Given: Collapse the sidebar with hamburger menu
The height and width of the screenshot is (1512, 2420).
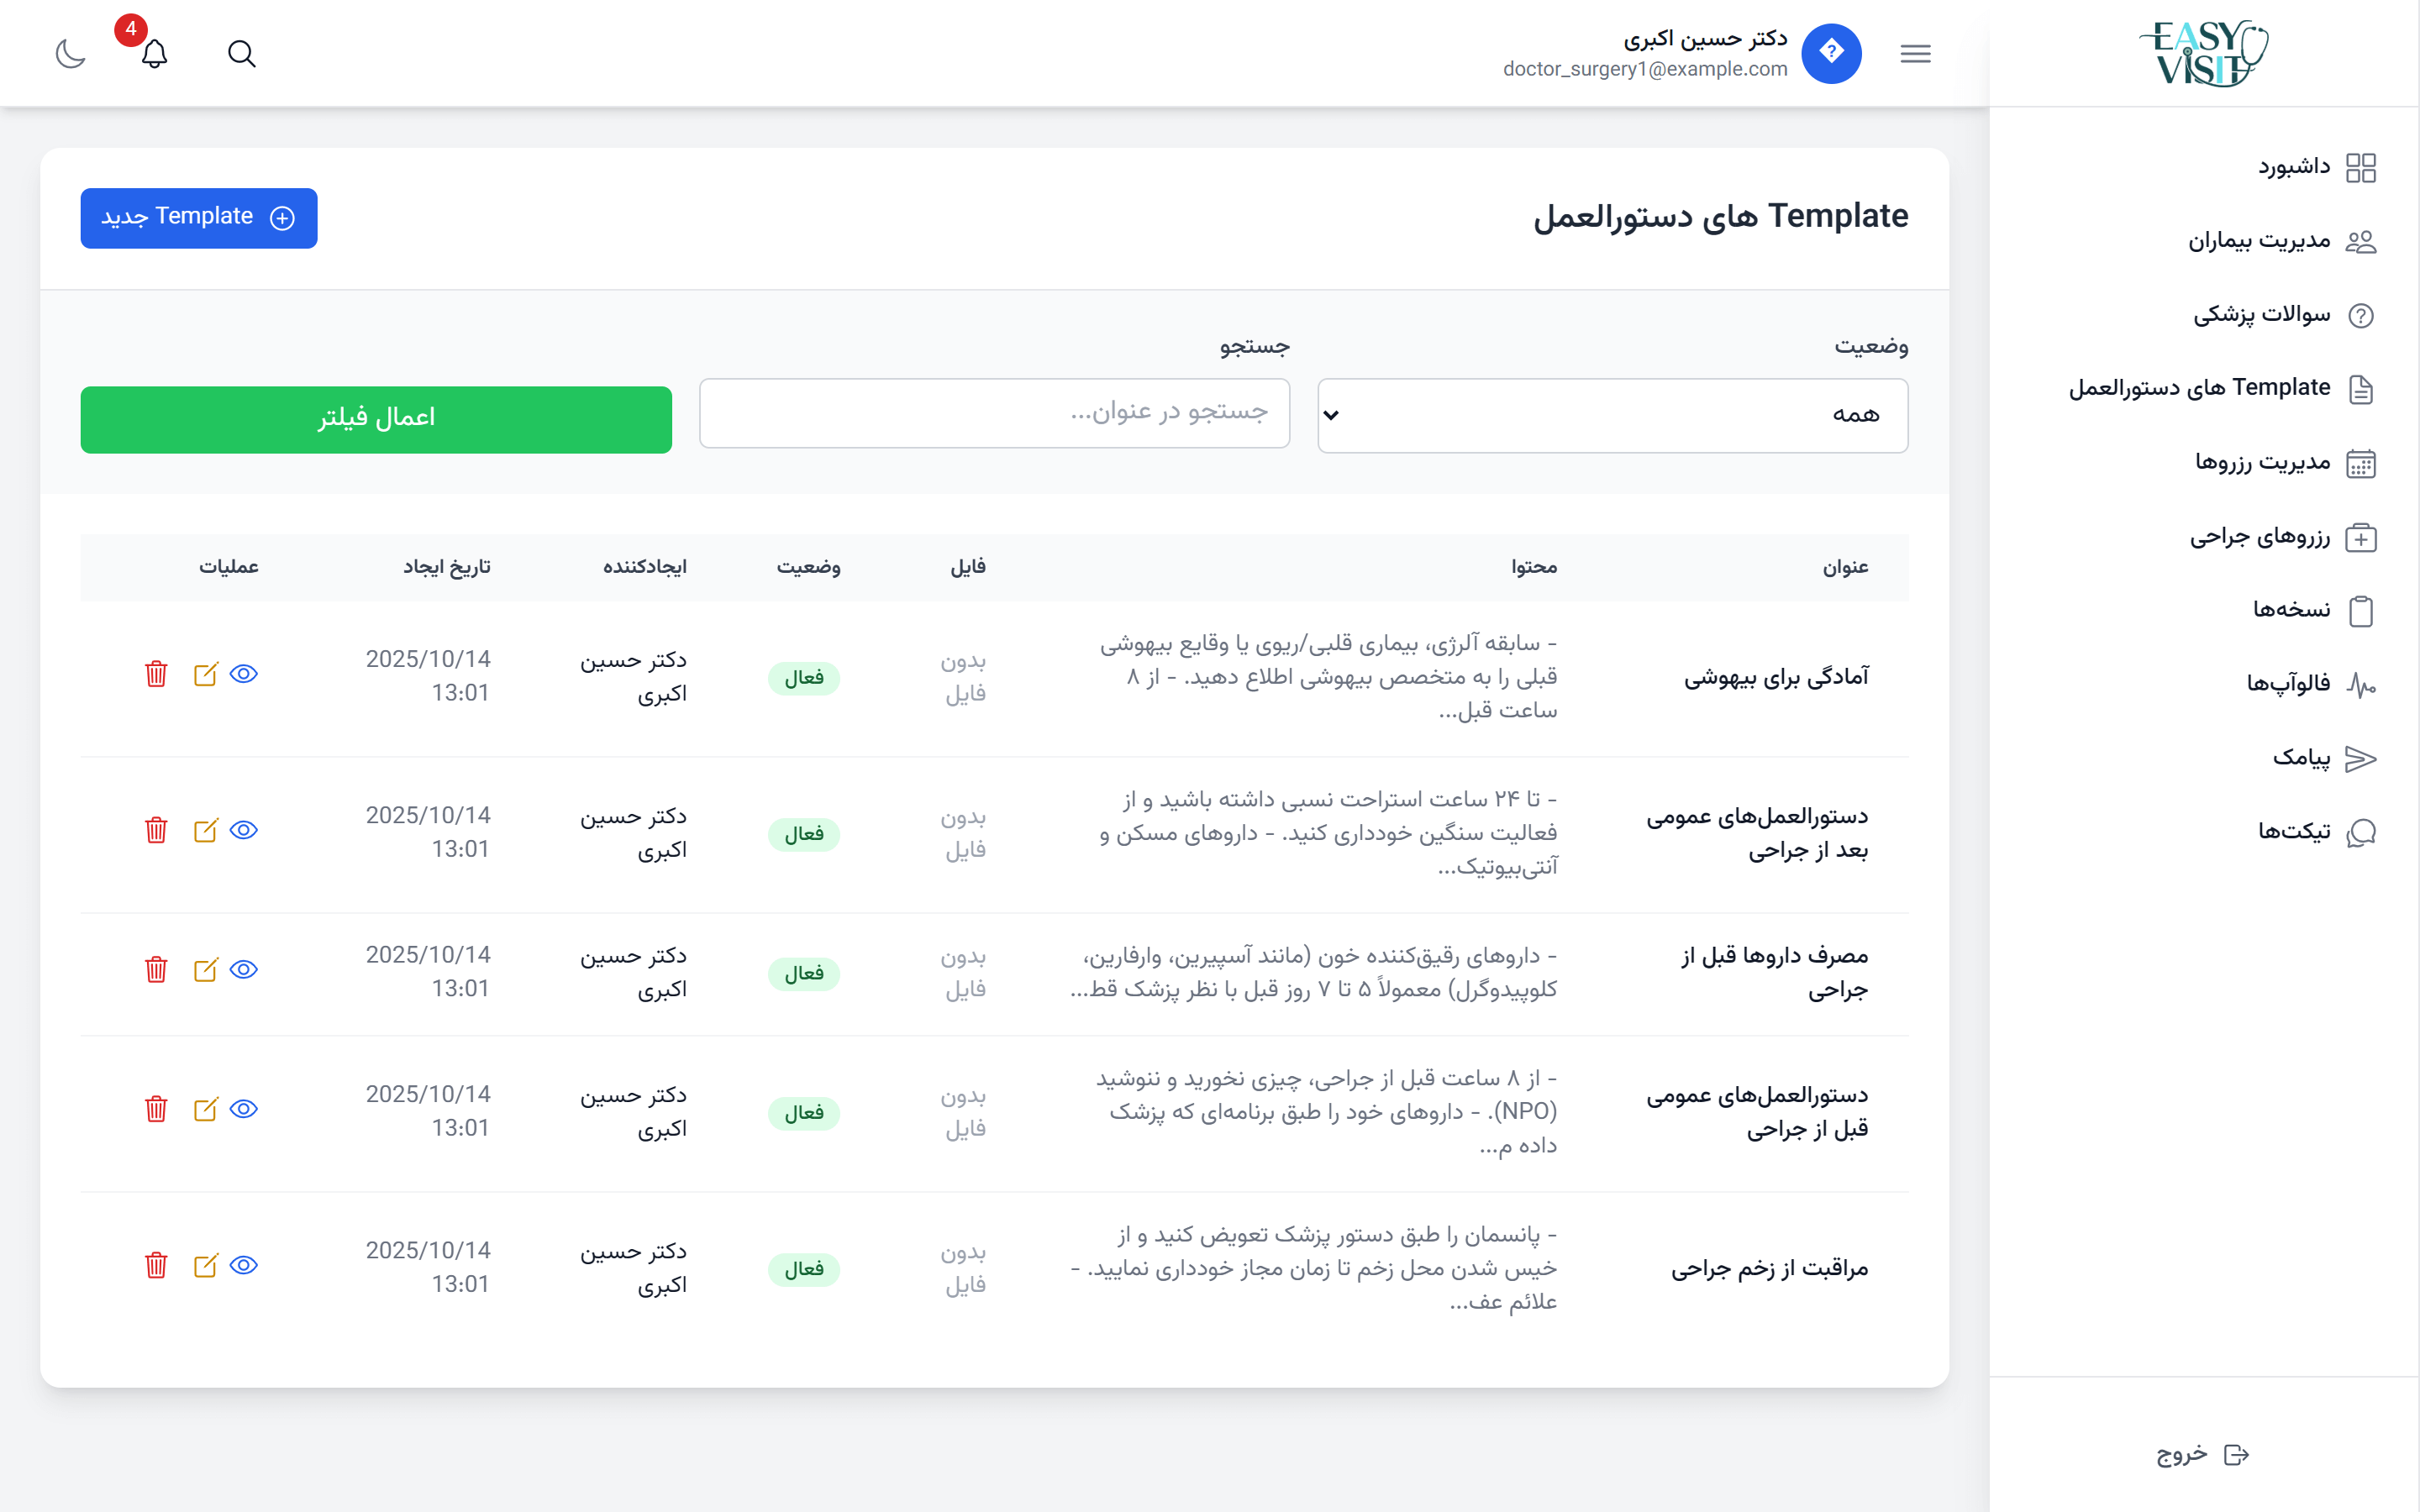Looking at the screenshot, I should pyautogui.click(x=1915, y=54).
